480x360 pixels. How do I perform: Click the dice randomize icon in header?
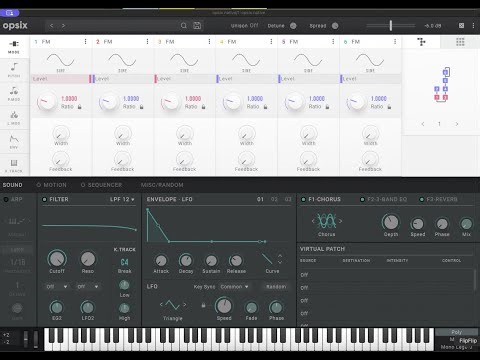click(x=461, y=25)
